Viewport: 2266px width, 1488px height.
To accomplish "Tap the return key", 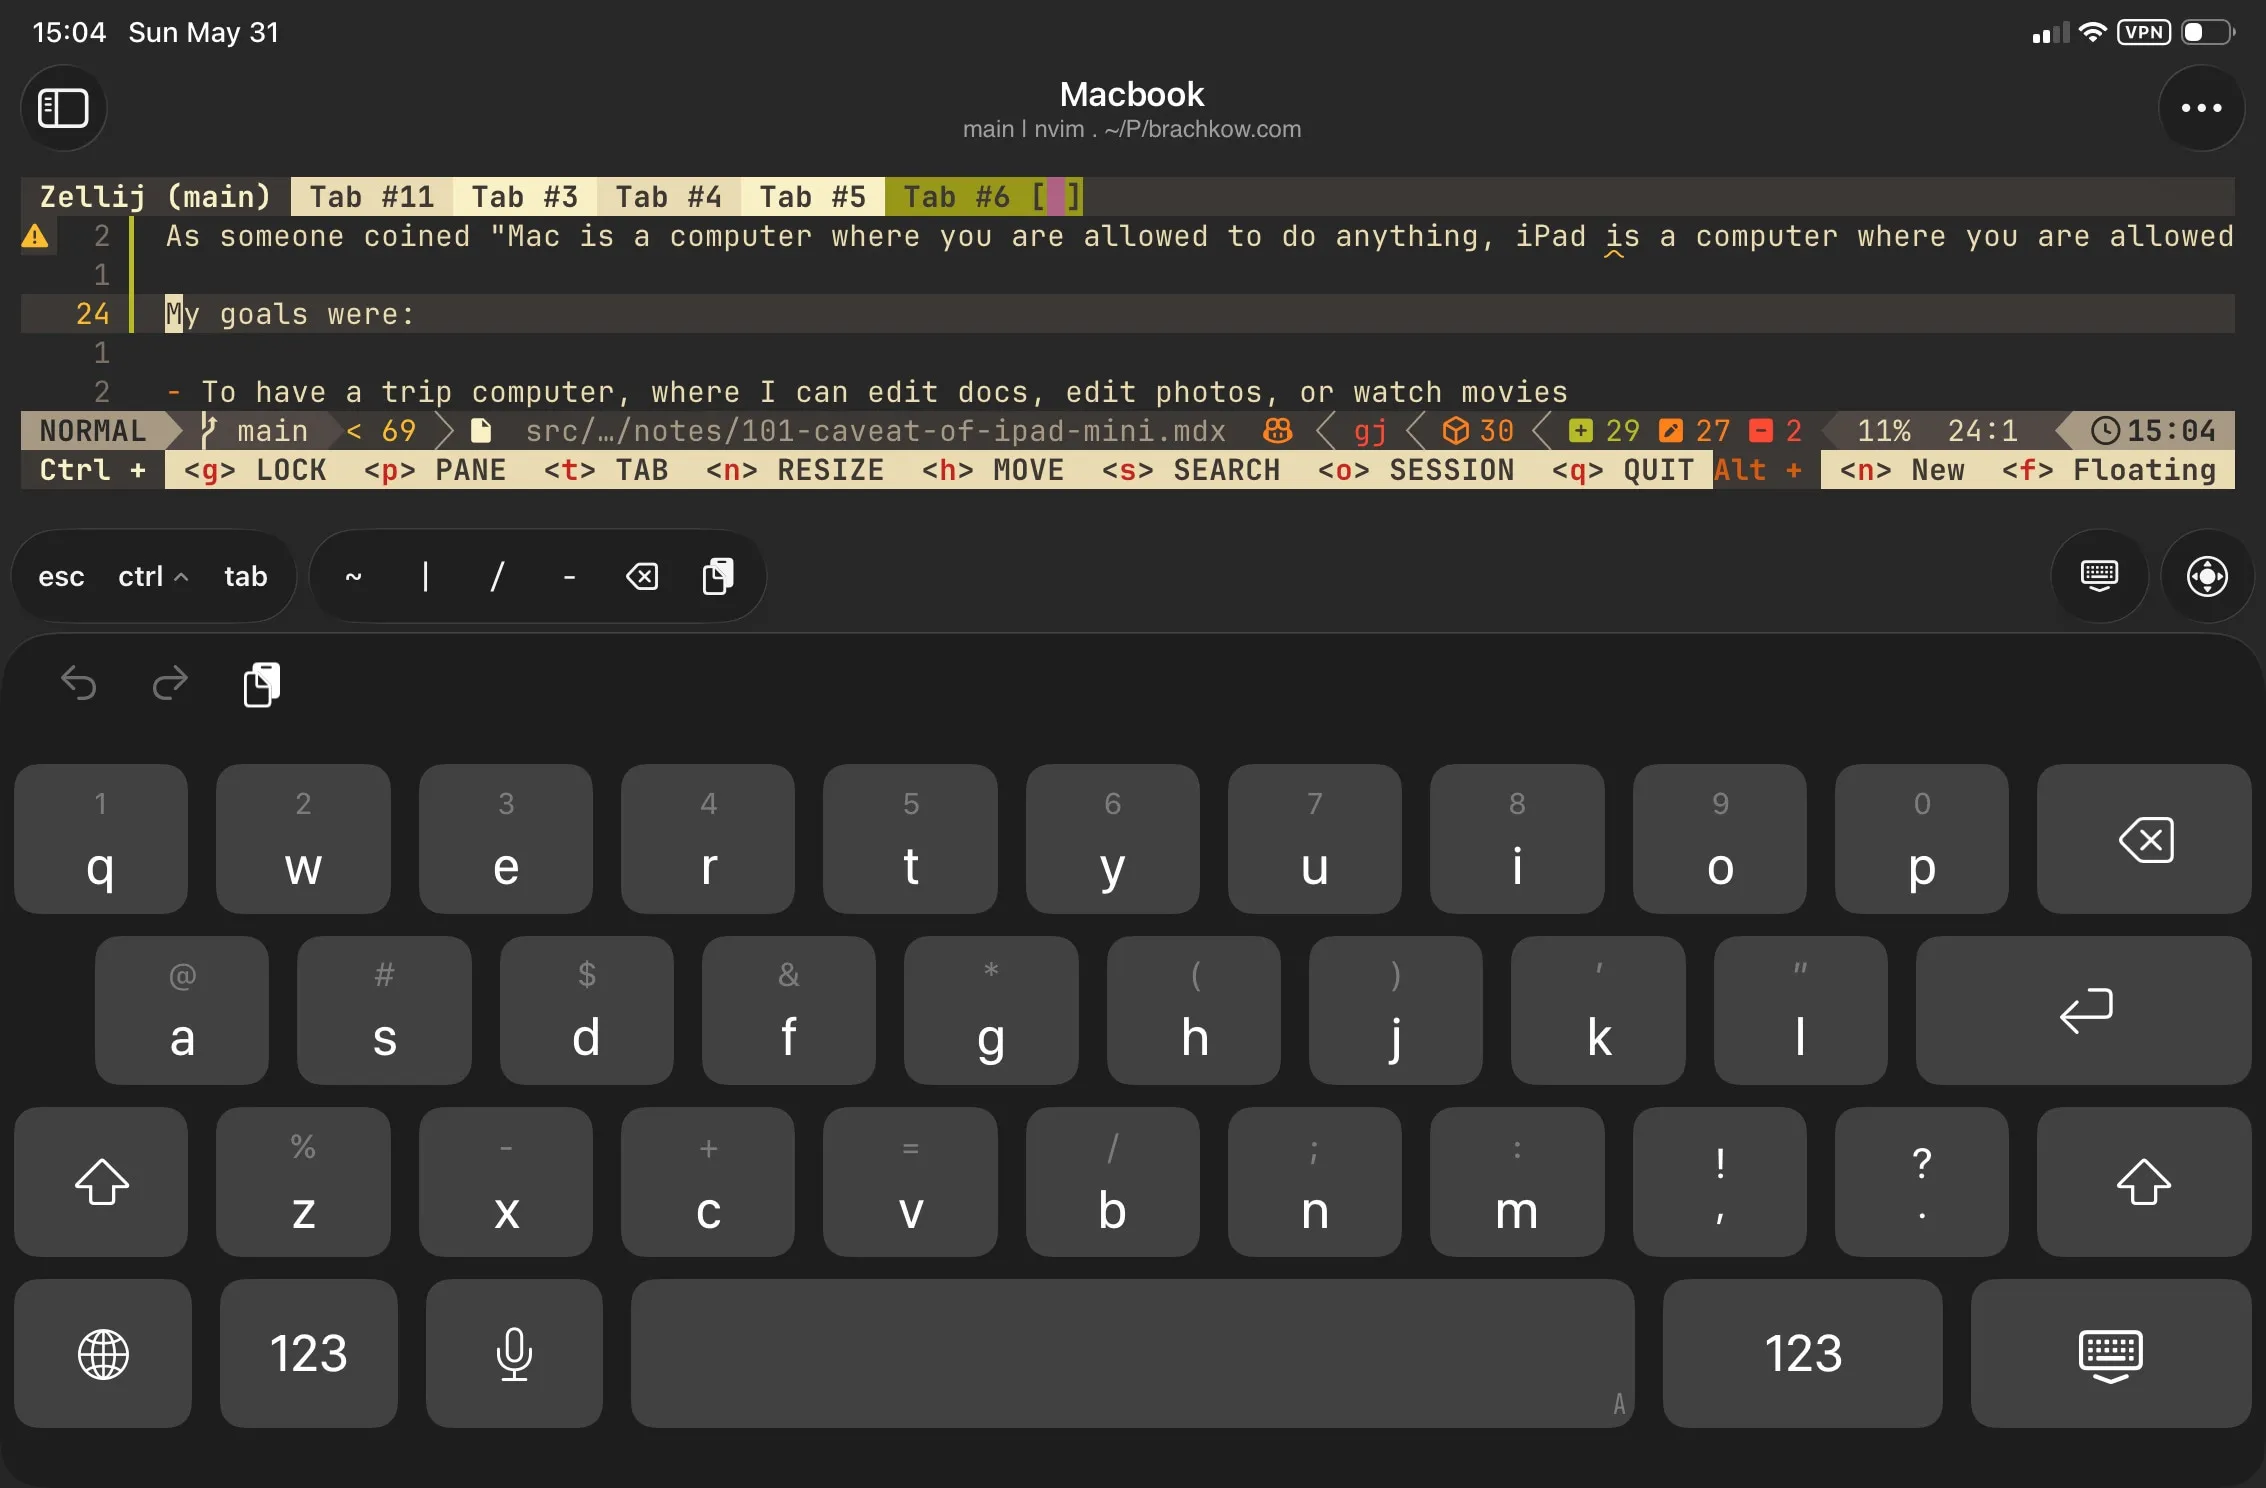I will [2084, 1010].
